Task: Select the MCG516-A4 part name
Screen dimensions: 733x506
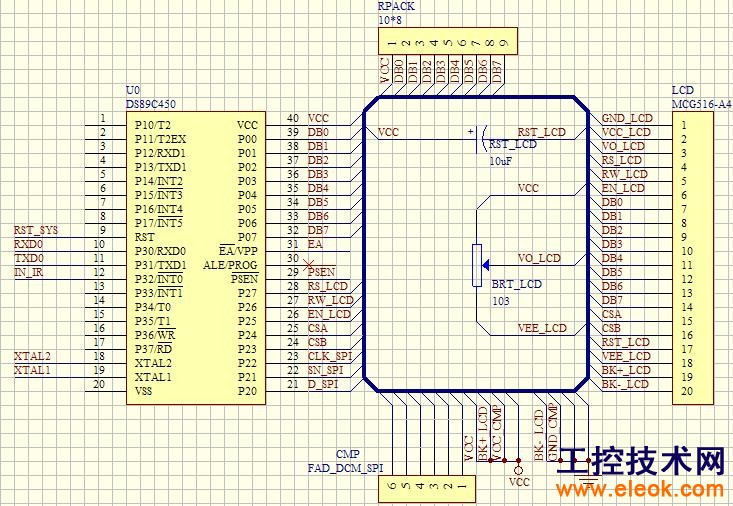Action: (x=701, y=104)
